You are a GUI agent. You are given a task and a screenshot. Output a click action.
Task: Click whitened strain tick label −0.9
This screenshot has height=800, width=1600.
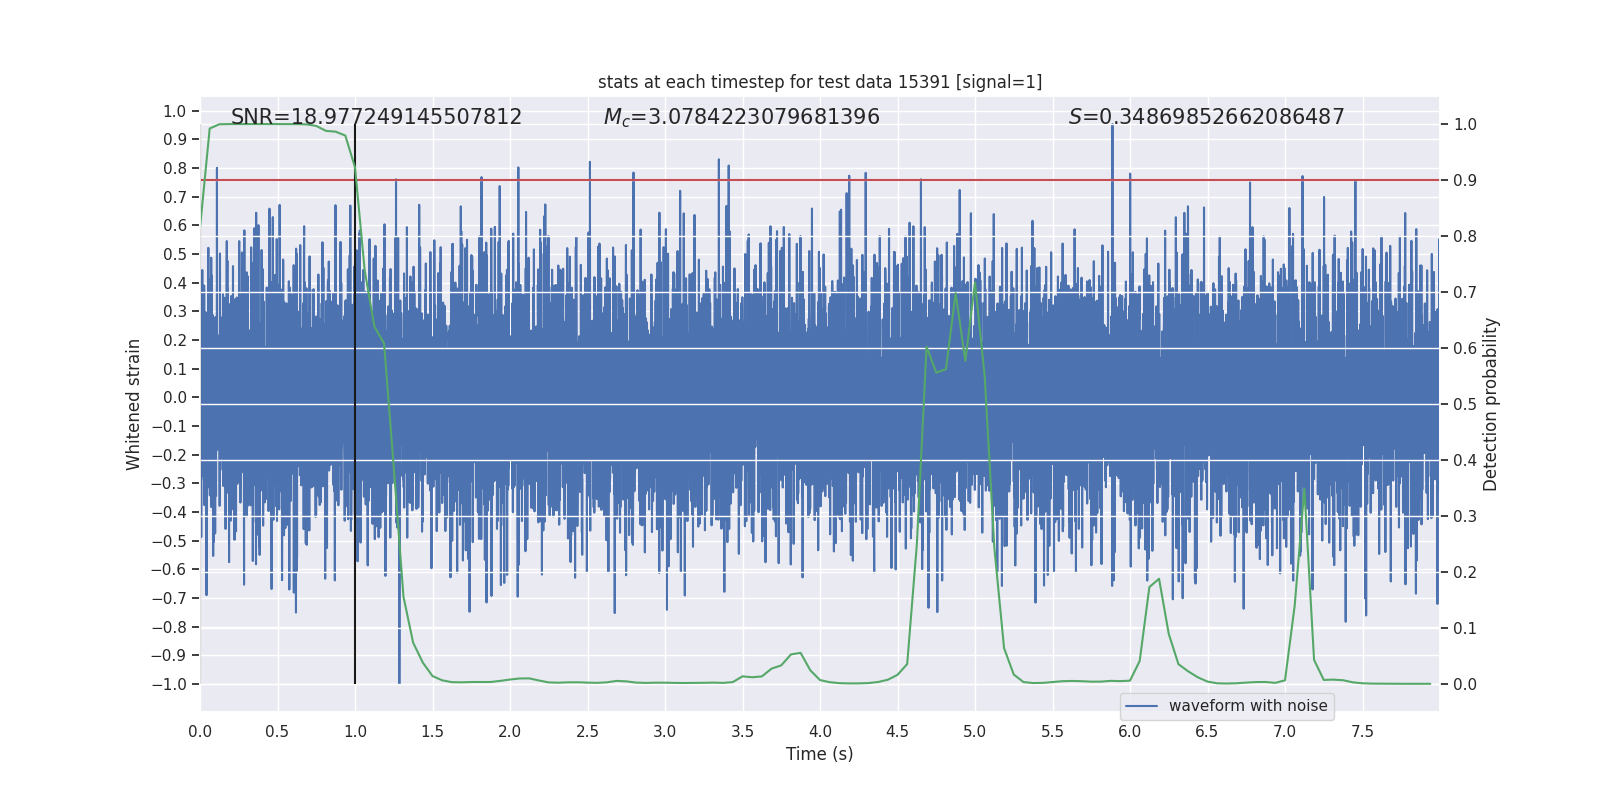pos(169,656)
